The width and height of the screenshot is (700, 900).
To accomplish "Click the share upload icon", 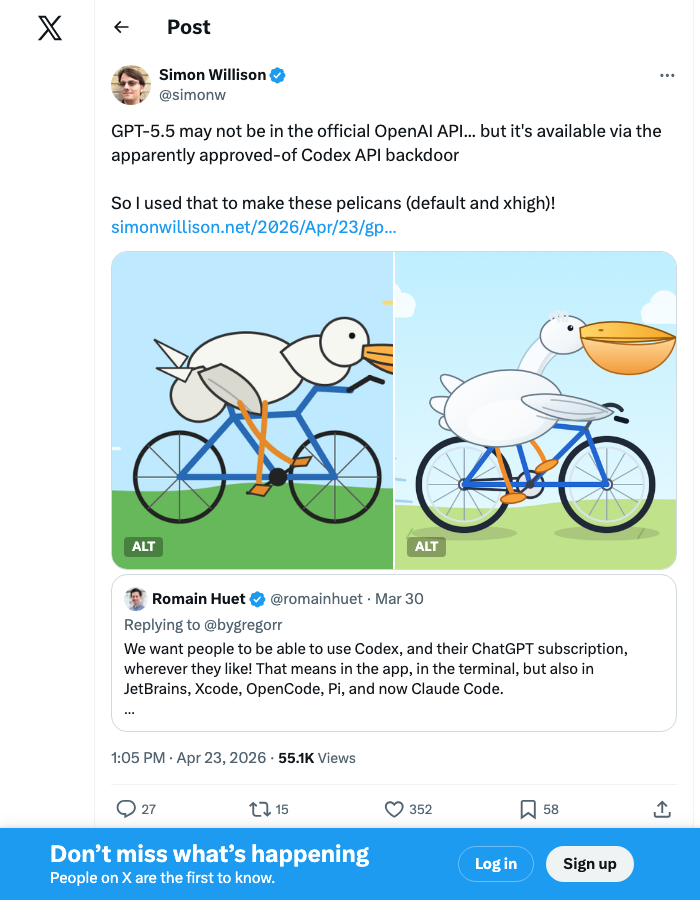I will (x=662, y=809).
